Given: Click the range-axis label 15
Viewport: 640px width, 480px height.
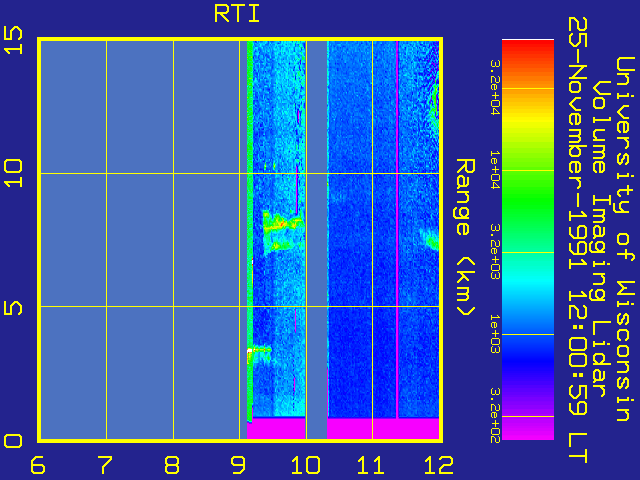Looking at the screenshot, I should 13,40.
